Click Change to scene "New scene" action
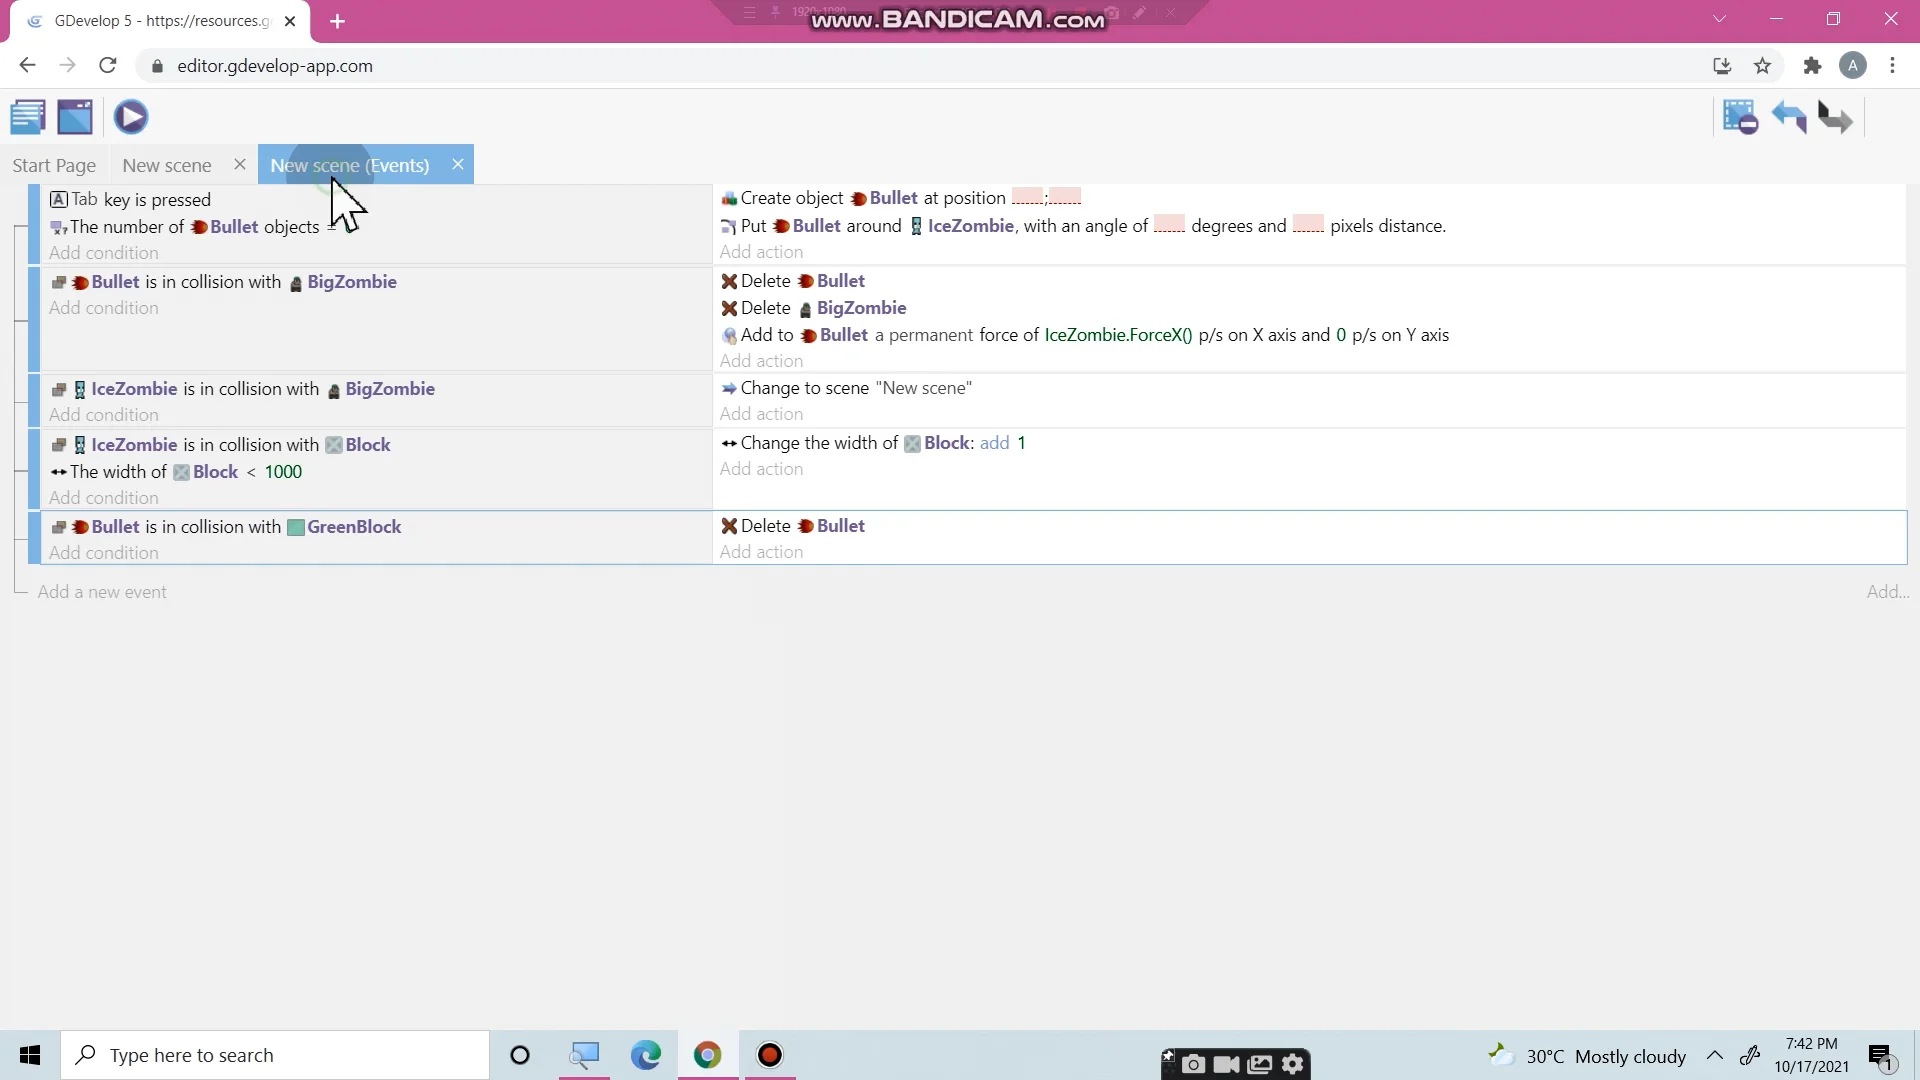 pos(846,388)
